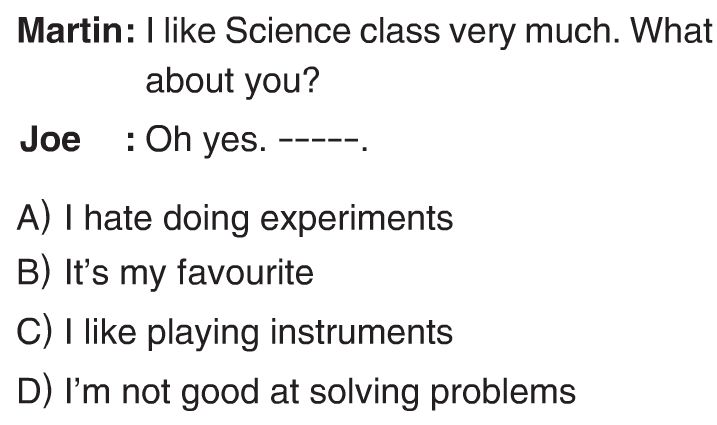Click the letter B) option marker

[x=33, y=273]
